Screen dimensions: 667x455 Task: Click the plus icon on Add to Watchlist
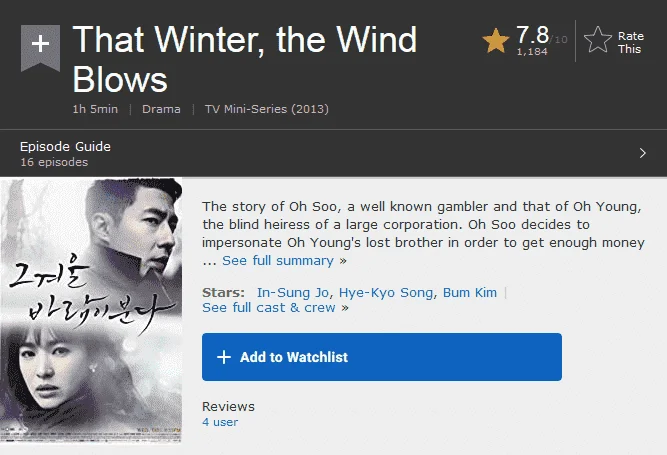(224, 357)
